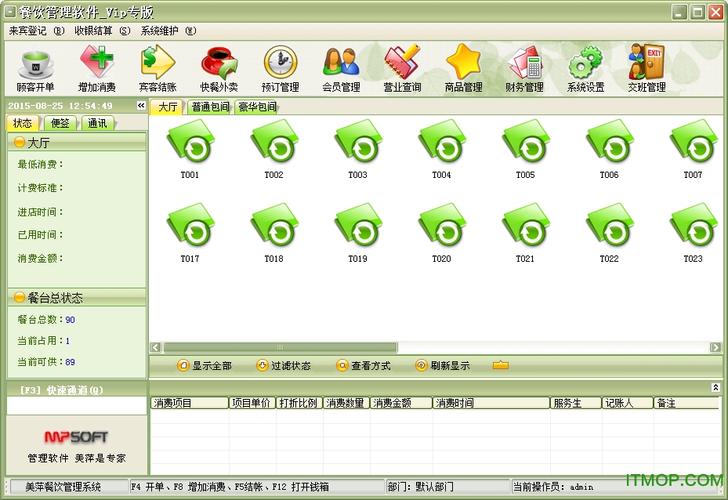Sort by 记账人 column header
Image resolution: width=728 pixels, height=500 pixels.
point(627,403)
